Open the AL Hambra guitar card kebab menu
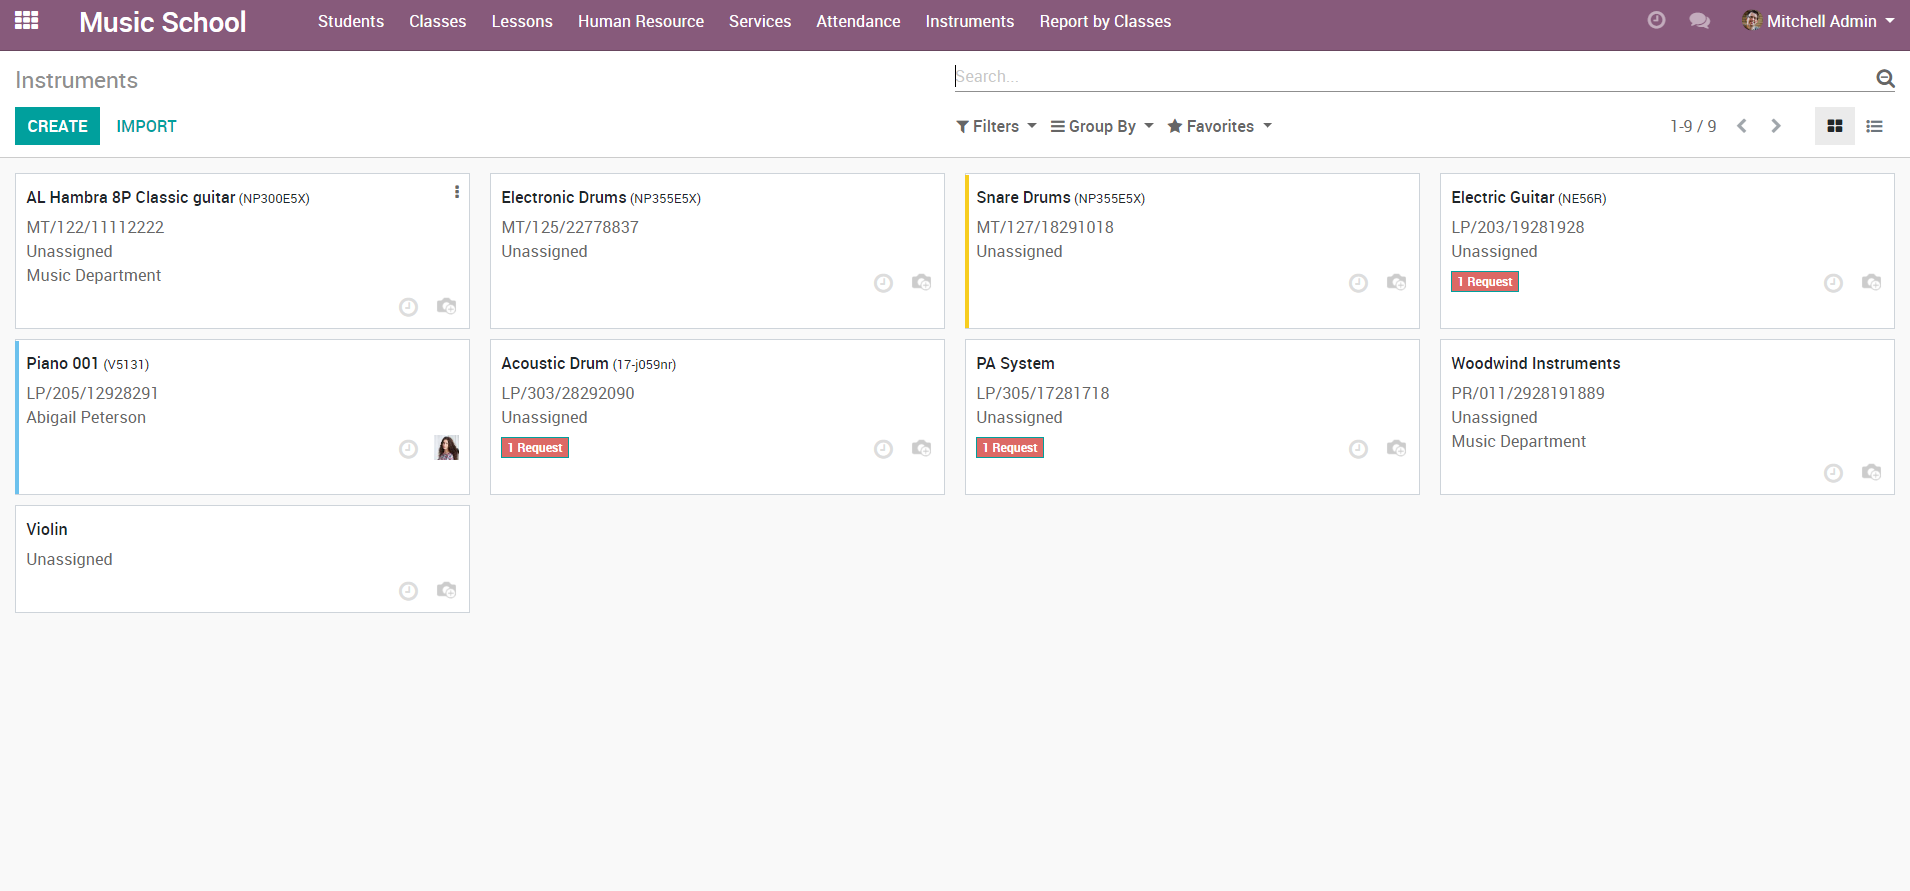1910x891 pixels. point(457,192)
